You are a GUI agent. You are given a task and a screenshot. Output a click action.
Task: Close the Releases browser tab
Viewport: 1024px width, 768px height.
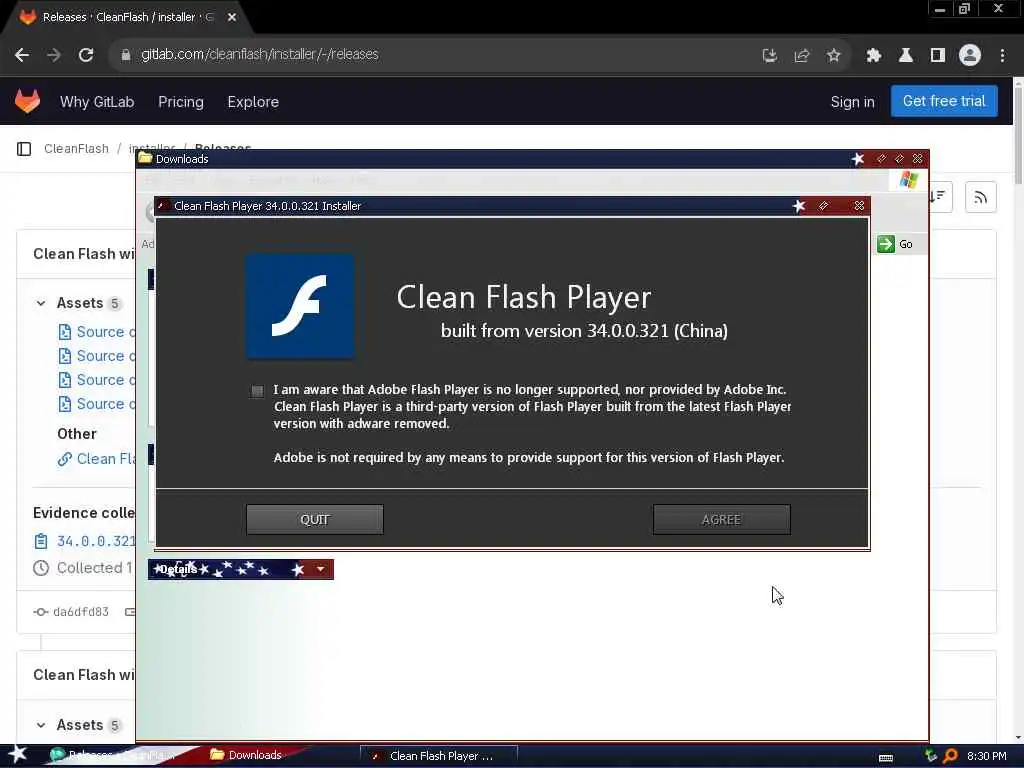tap(232, 17)
